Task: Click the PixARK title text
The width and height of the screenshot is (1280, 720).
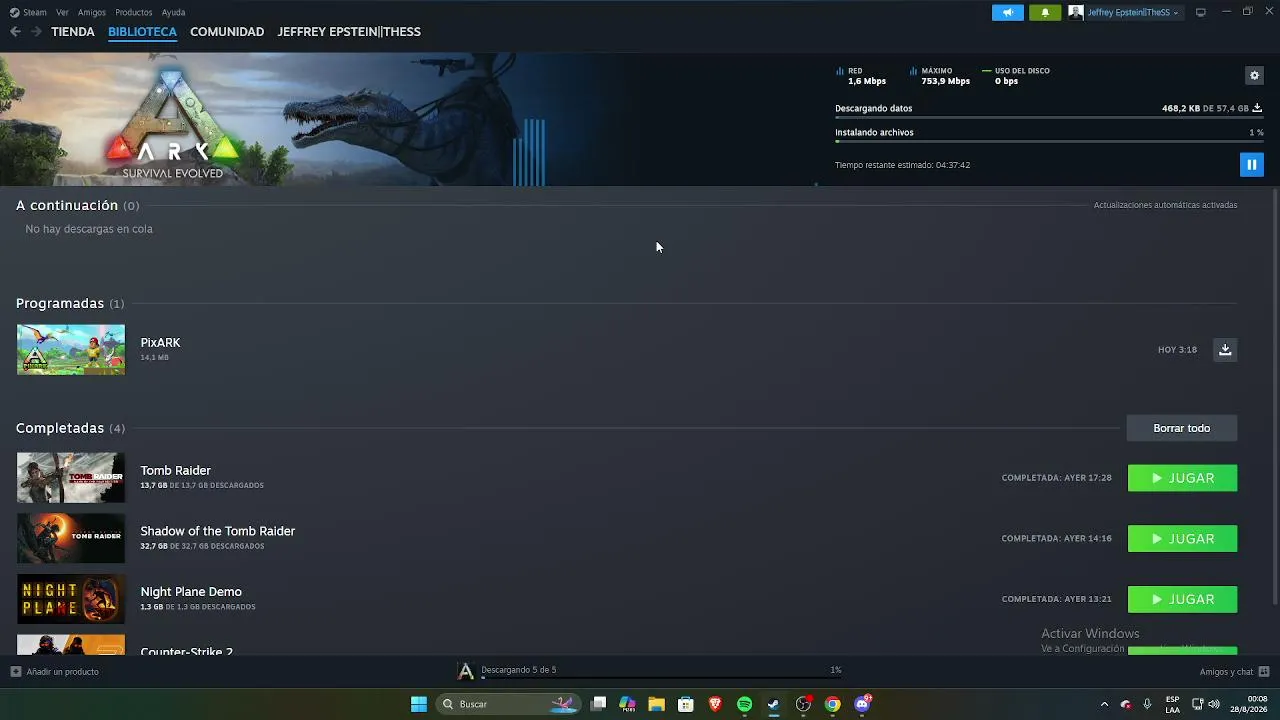Action: click(160, 343)
